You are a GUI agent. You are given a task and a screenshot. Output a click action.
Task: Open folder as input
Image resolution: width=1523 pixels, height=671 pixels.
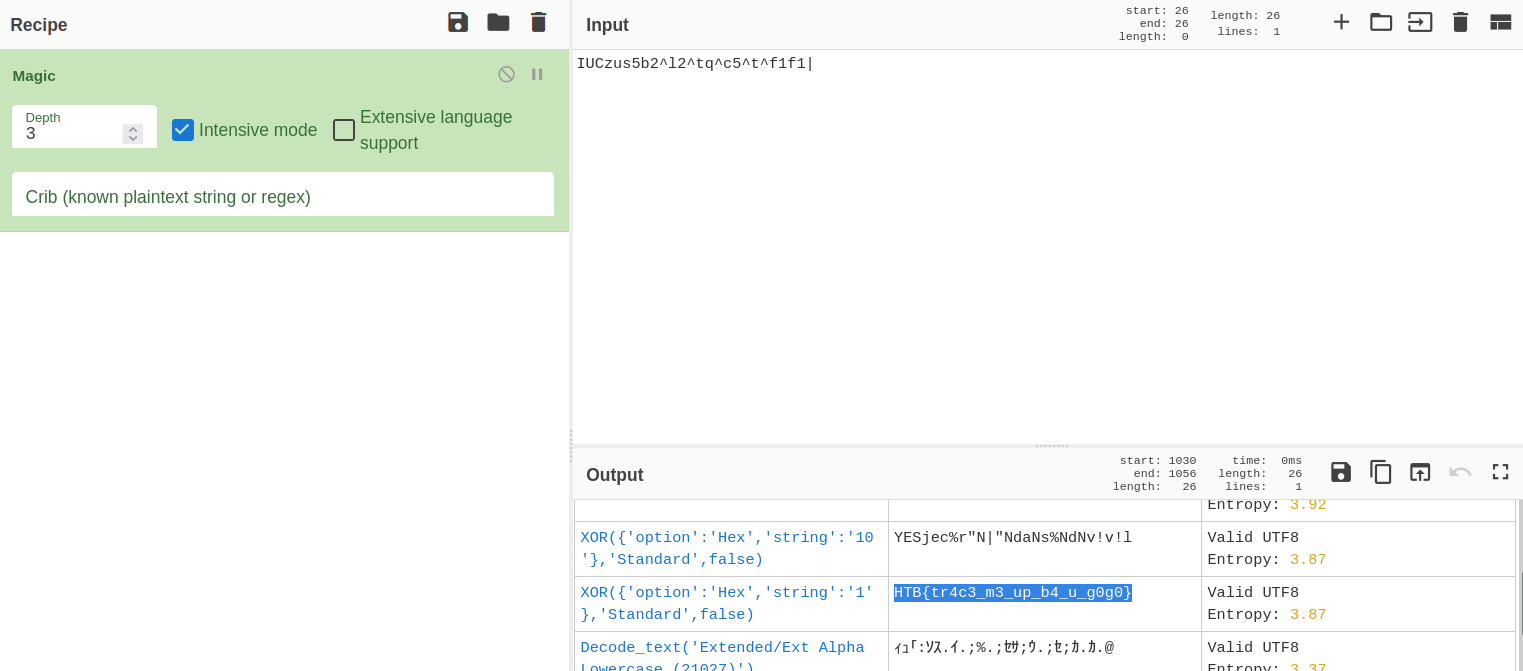click(x=1381, y=22)
